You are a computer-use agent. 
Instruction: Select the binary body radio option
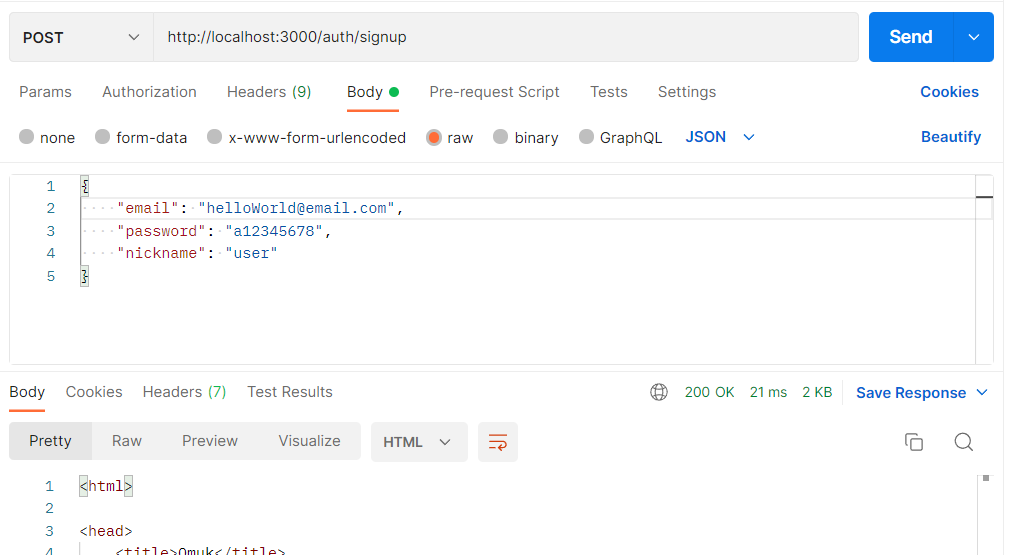(500, 137)
